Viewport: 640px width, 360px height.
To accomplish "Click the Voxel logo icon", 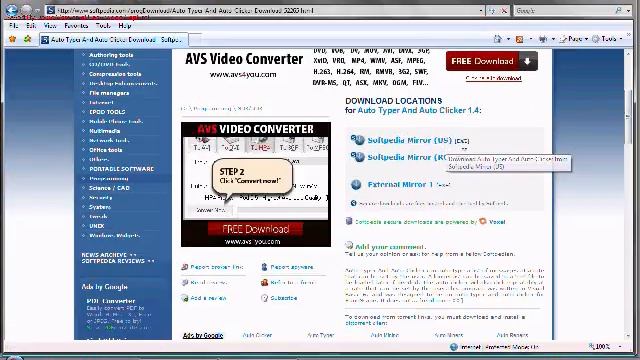I will [x=483, y=221].
